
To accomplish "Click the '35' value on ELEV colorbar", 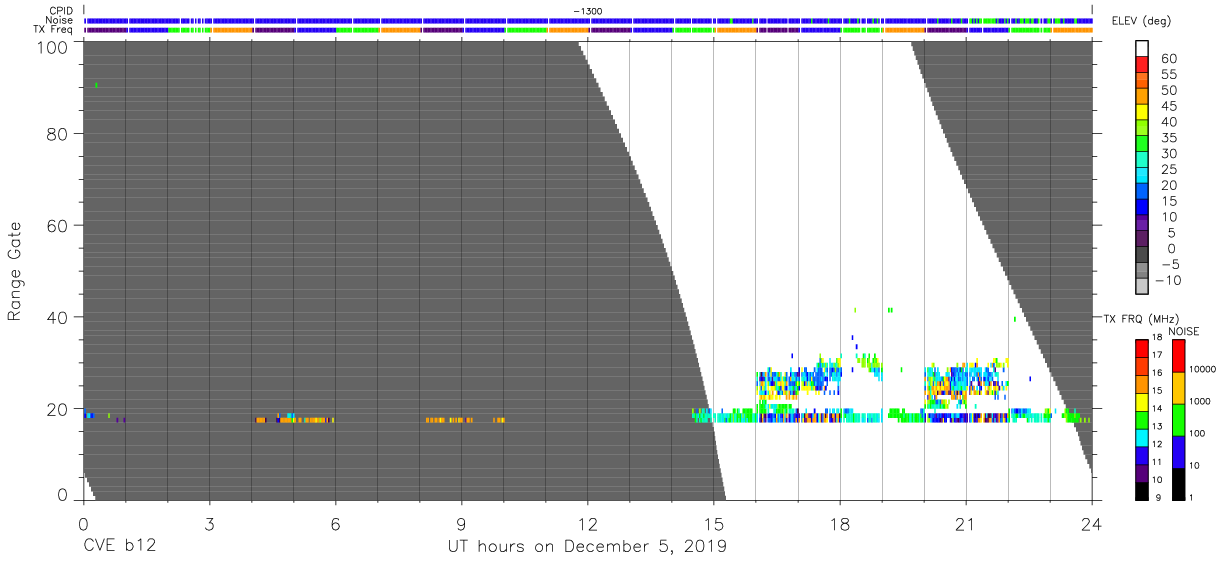I will (1167, 138).
